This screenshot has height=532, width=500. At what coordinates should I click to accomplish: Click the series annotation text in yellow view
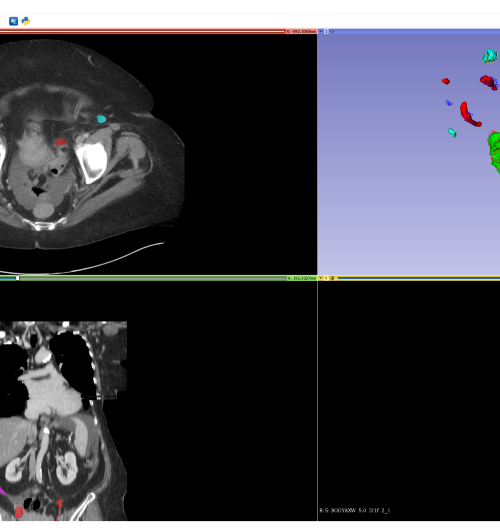(x=355, y=510)
